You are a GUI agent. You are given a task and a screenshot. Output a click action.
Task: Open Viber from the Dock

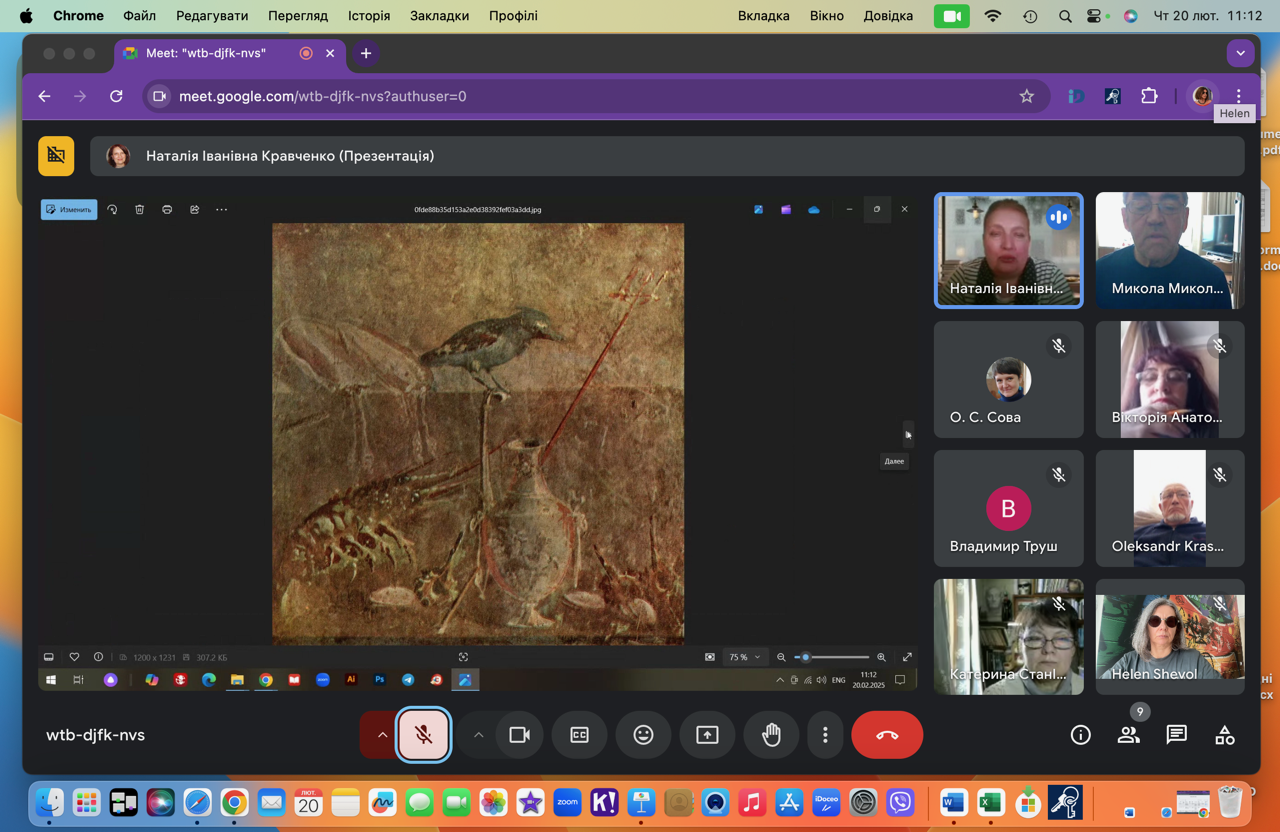[900, 802]
